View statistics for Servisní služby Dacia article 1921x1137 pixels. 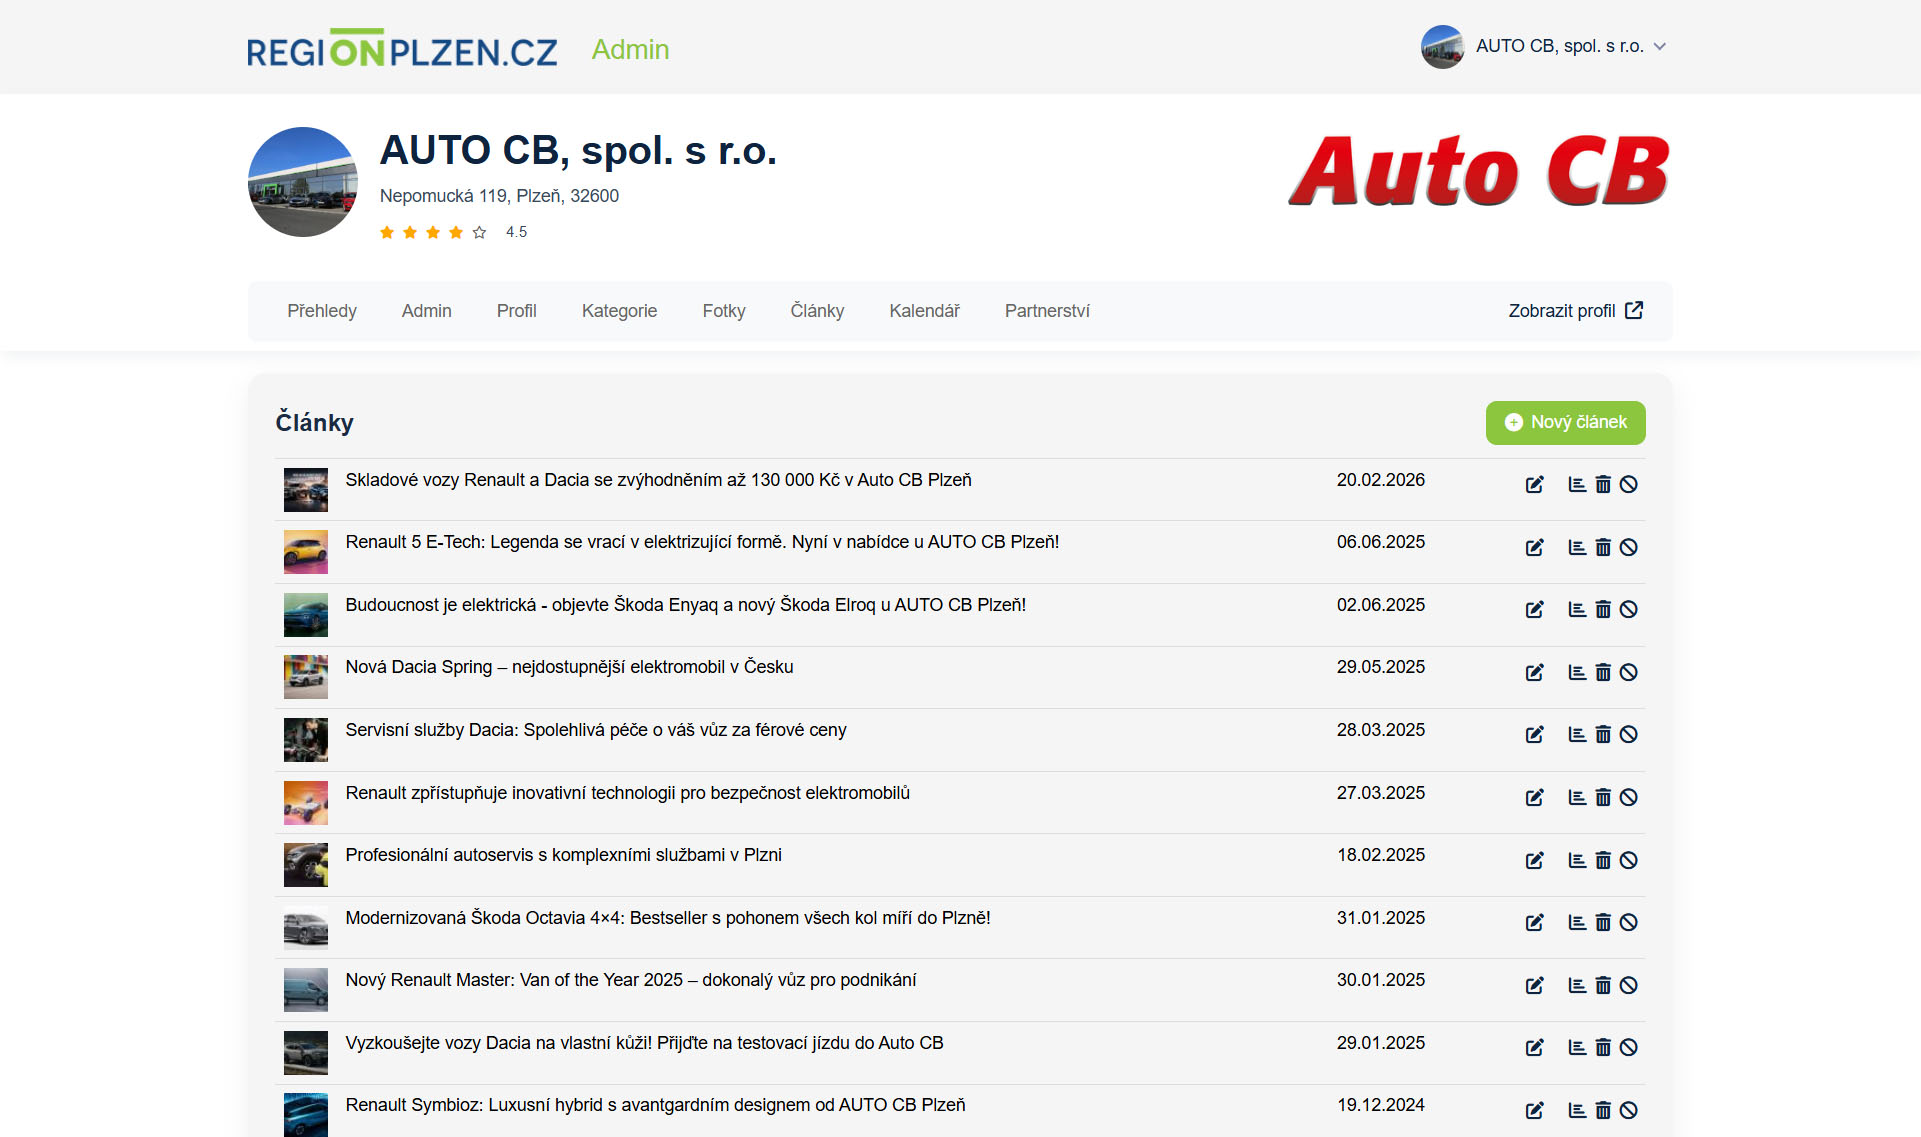coord(1577,735)
